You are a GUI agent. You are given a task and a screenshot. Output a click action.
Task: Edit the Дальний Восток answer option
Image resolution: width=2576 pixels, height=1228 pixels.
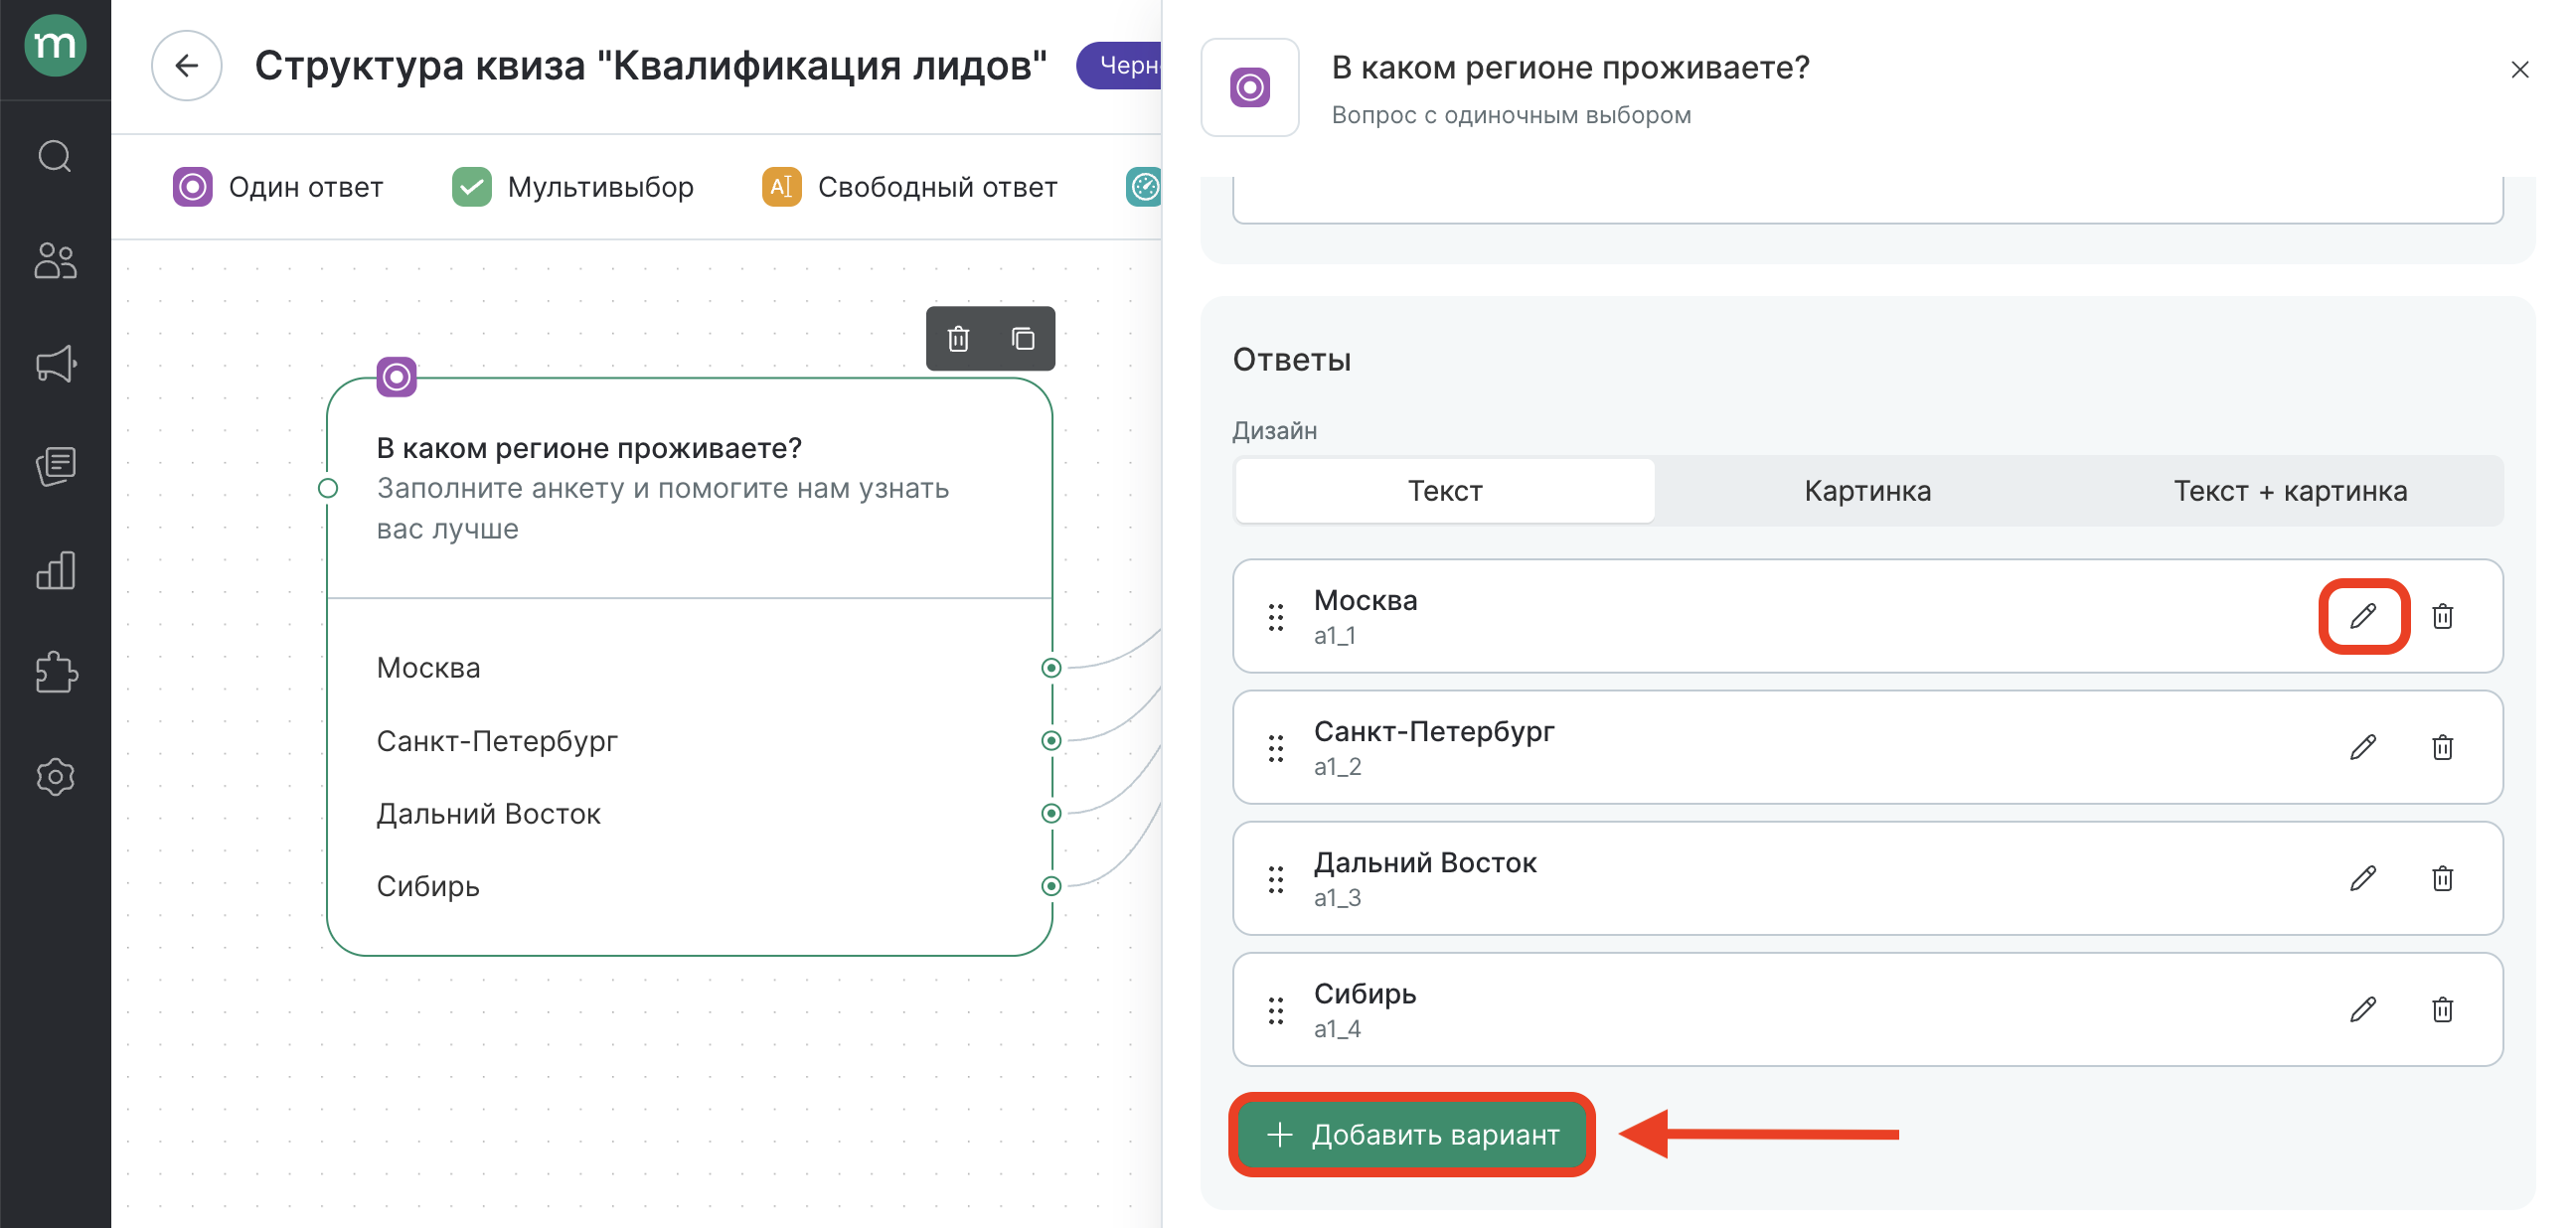pyautogui.click(x=2362, y=878)
